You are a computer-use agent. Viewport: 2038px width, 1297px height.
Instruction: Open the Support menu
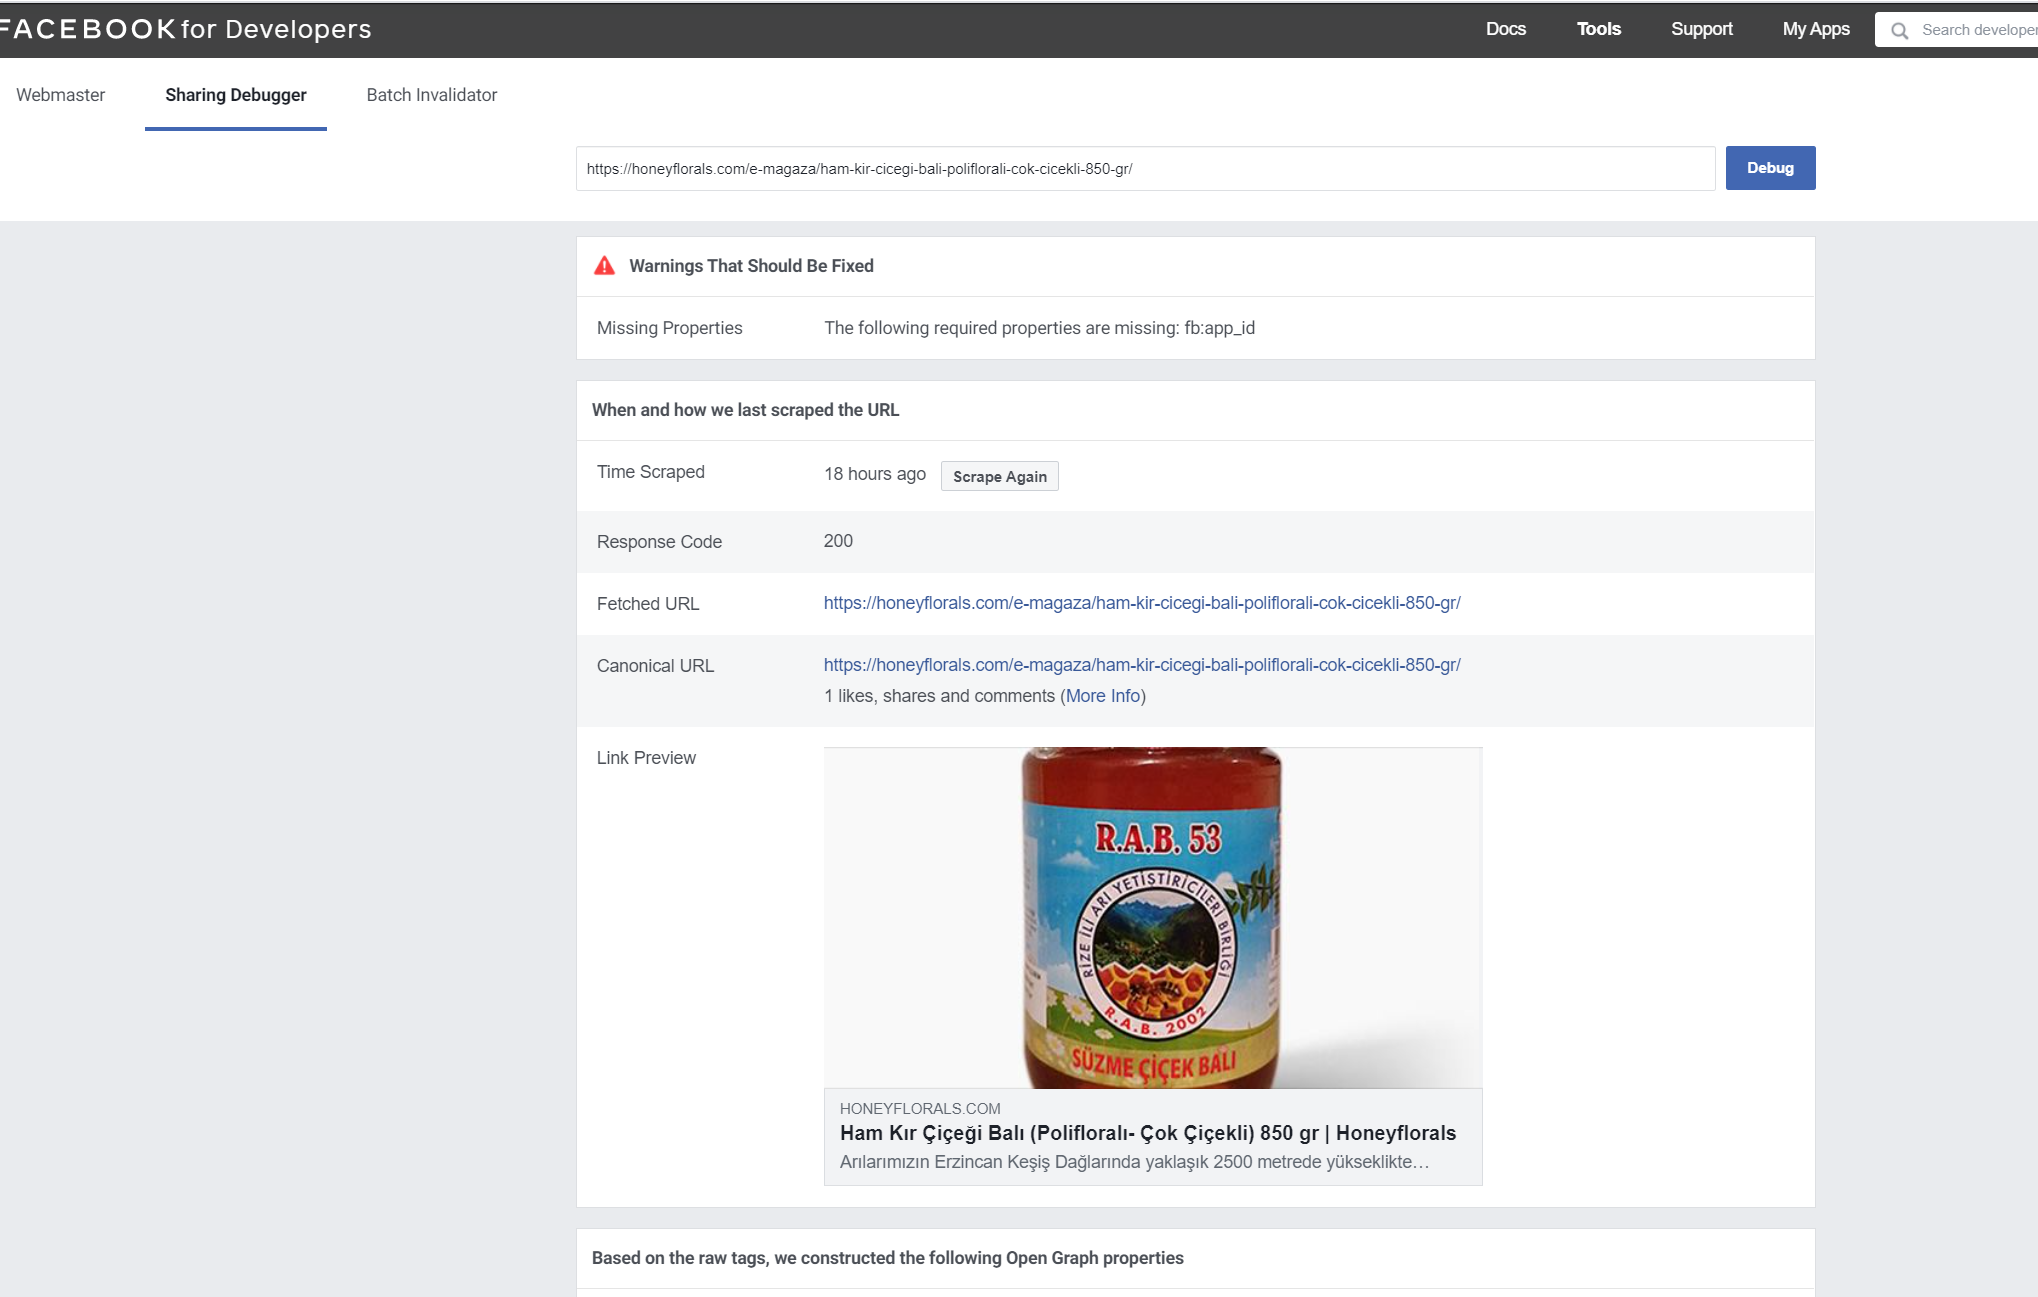click(1701, 29)
